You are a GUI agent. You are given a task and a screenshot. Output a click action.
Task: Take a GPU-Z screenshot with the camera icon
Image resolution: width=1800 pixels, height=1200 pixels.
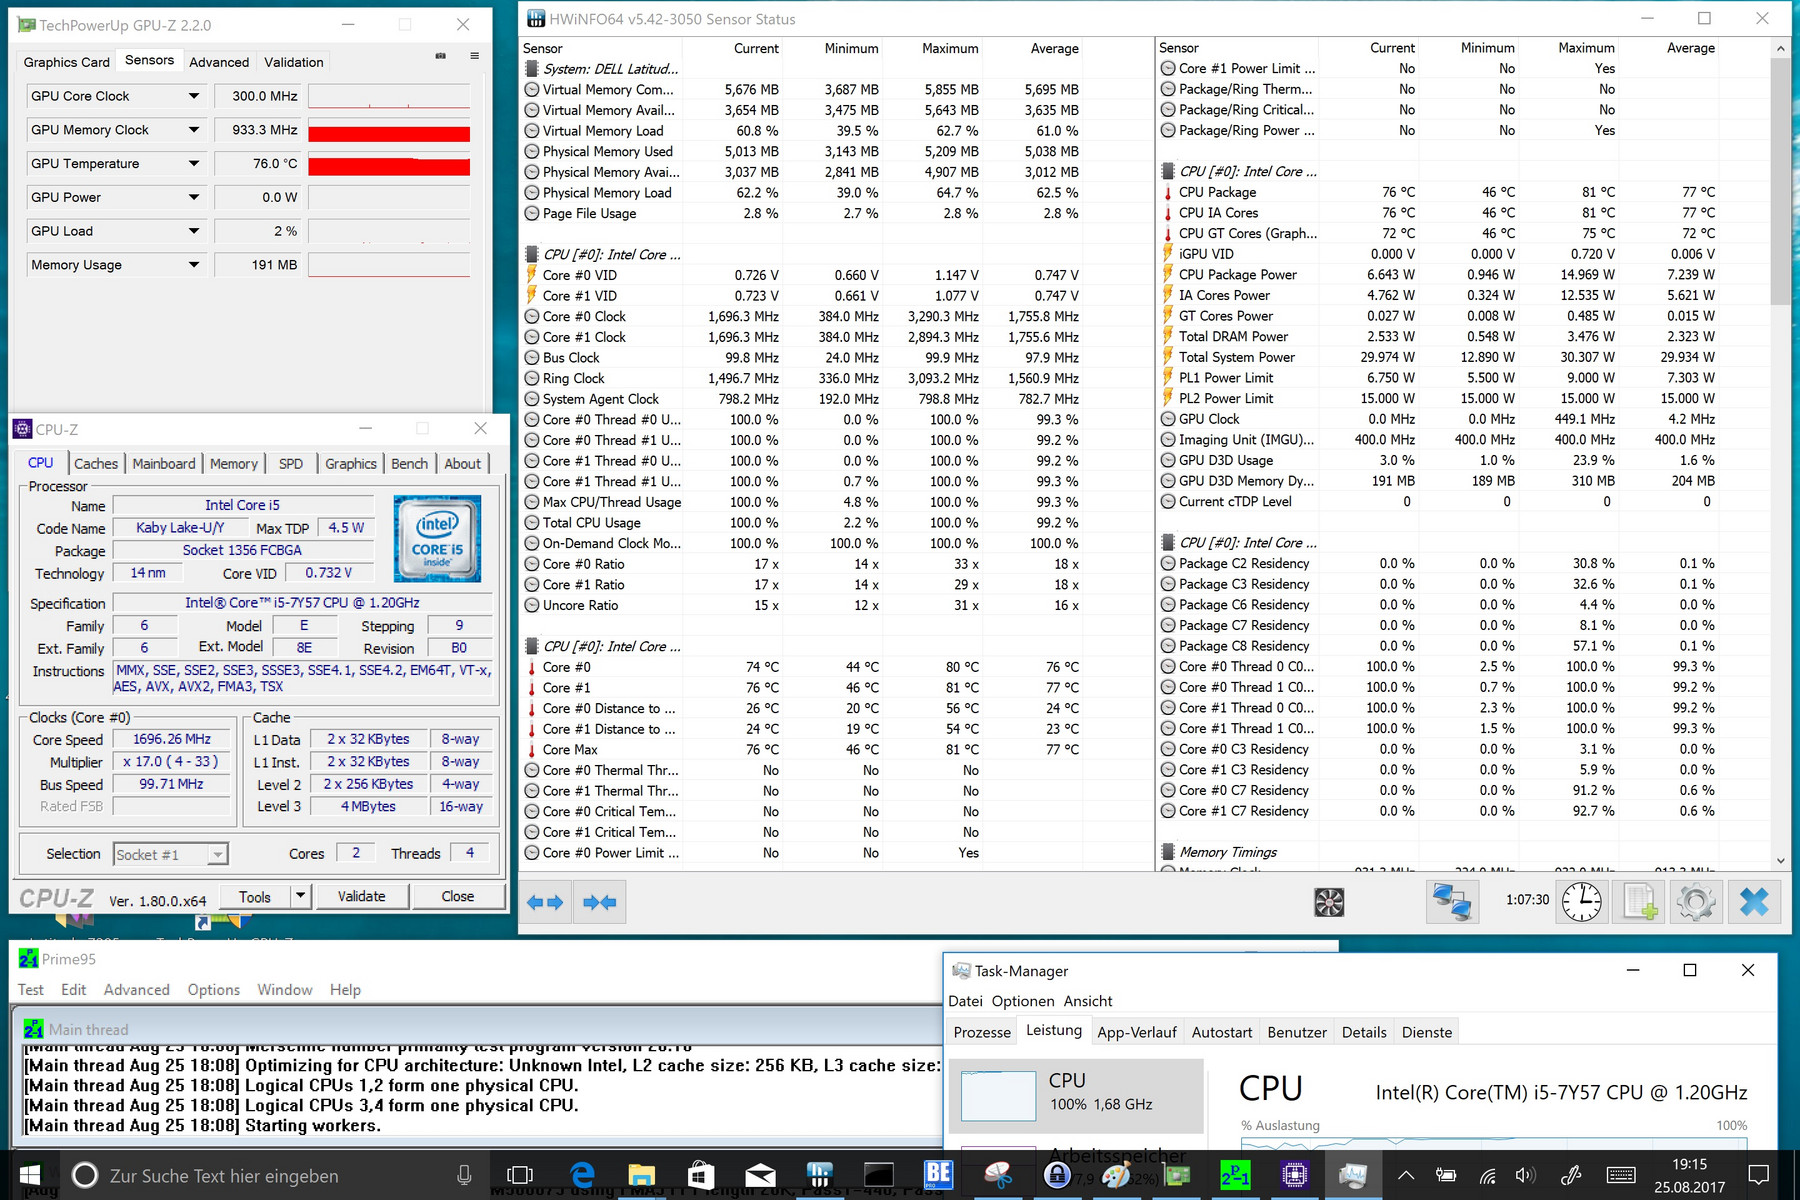(x=440, y=56)
